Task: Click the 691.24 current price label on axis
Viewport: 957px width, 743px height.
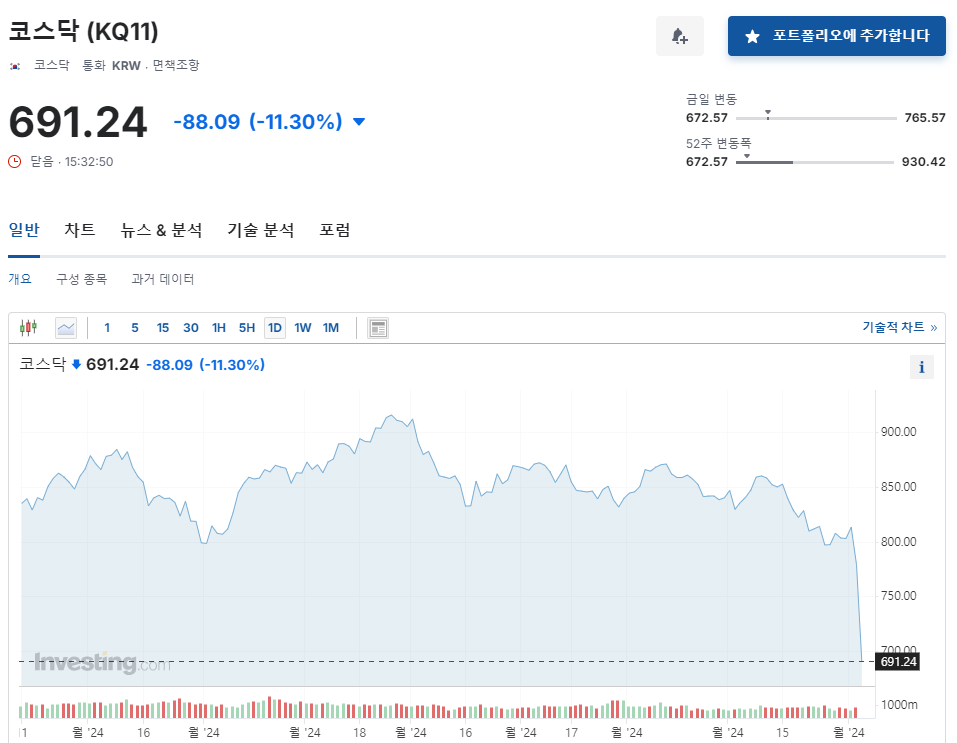Action: pyautogui.click(x=898, y=662)
